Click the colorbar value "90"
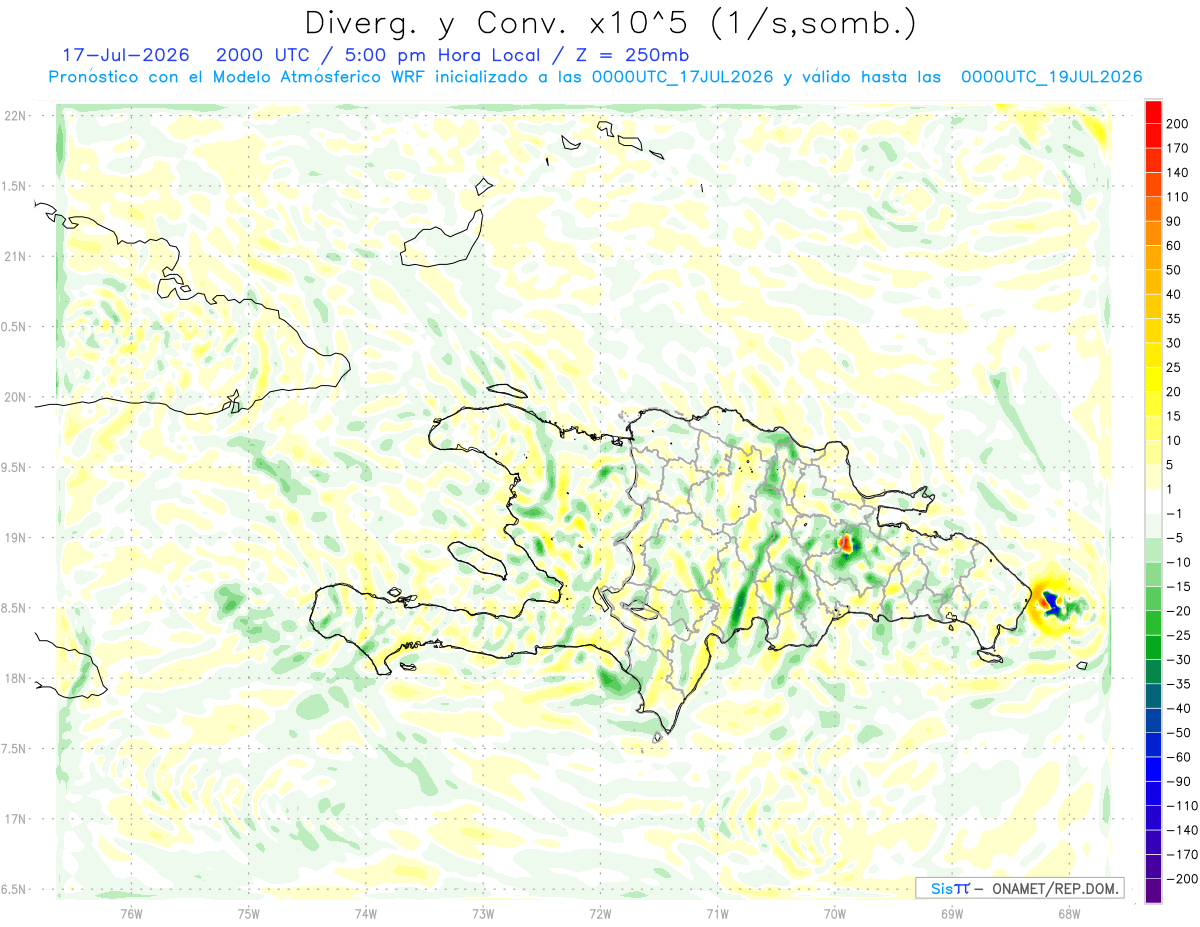The height and width of the screenshot is (927, 1200). pos(1174,221)
